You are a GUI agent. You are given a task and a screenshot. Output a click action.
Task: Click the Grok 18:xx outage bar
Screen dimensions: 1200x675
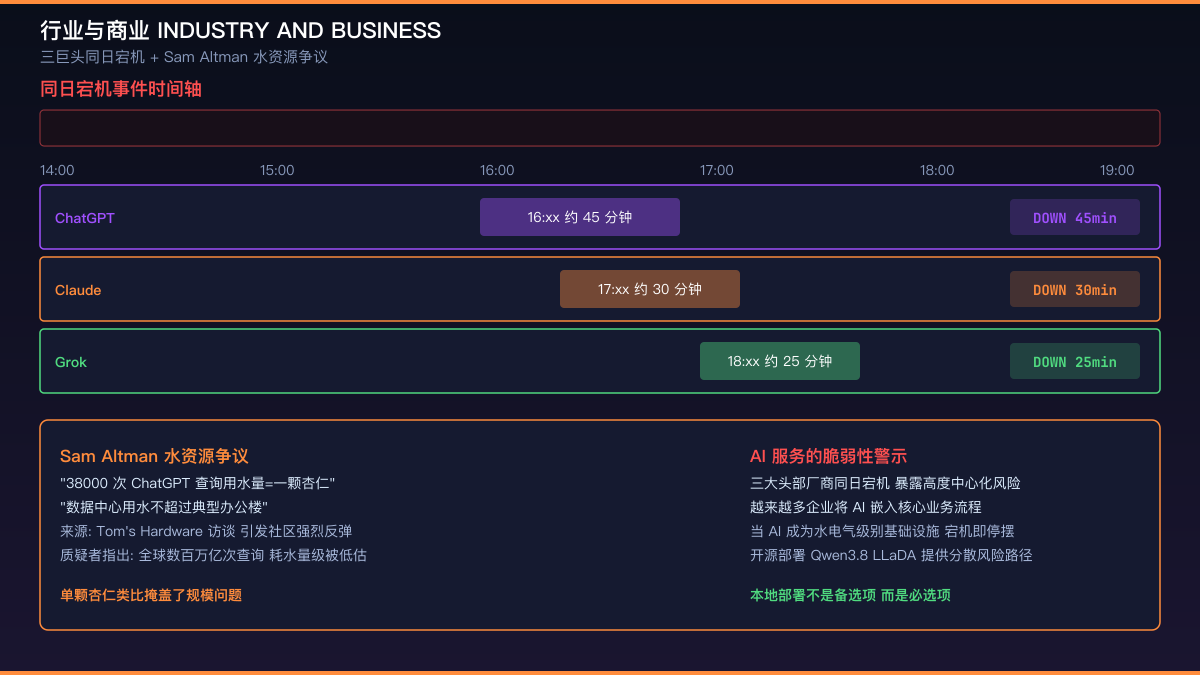780,361
